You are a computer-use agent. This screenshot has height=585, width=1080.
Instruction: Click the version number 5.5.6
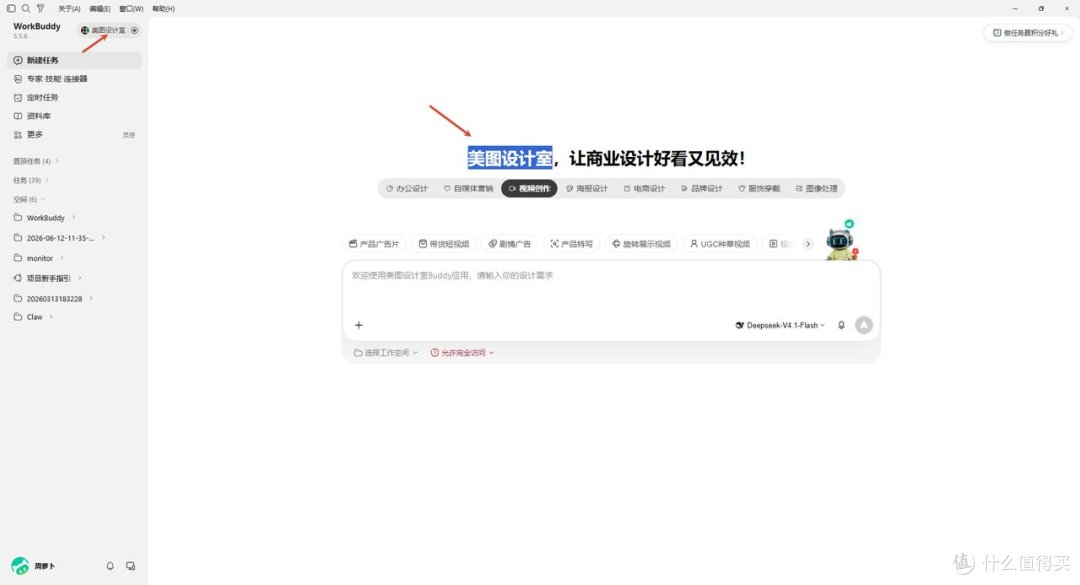click(21, 37)
